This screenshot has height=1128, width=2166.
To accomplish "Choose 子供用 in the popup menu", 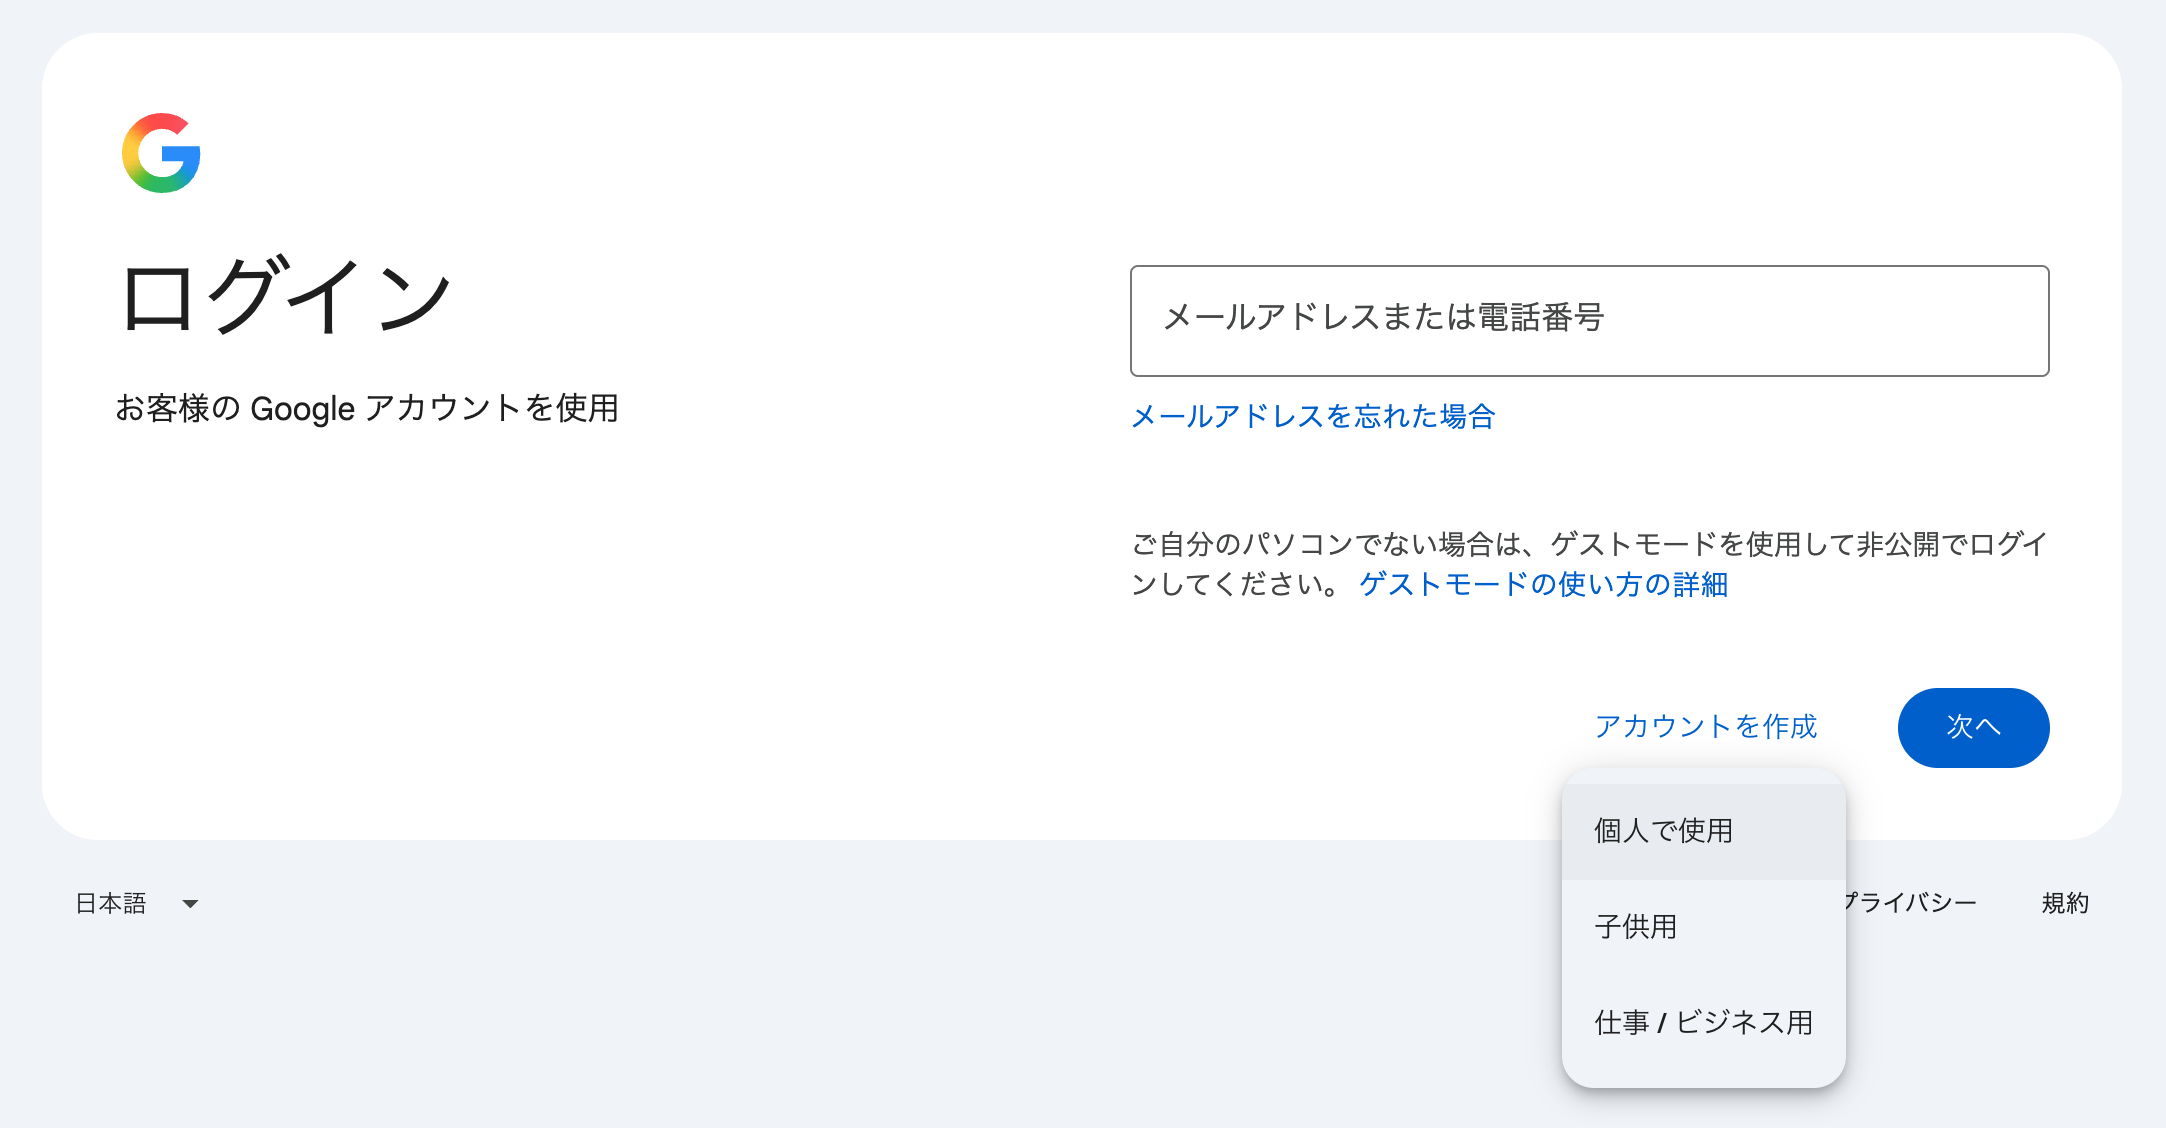I will point(1703,927).
